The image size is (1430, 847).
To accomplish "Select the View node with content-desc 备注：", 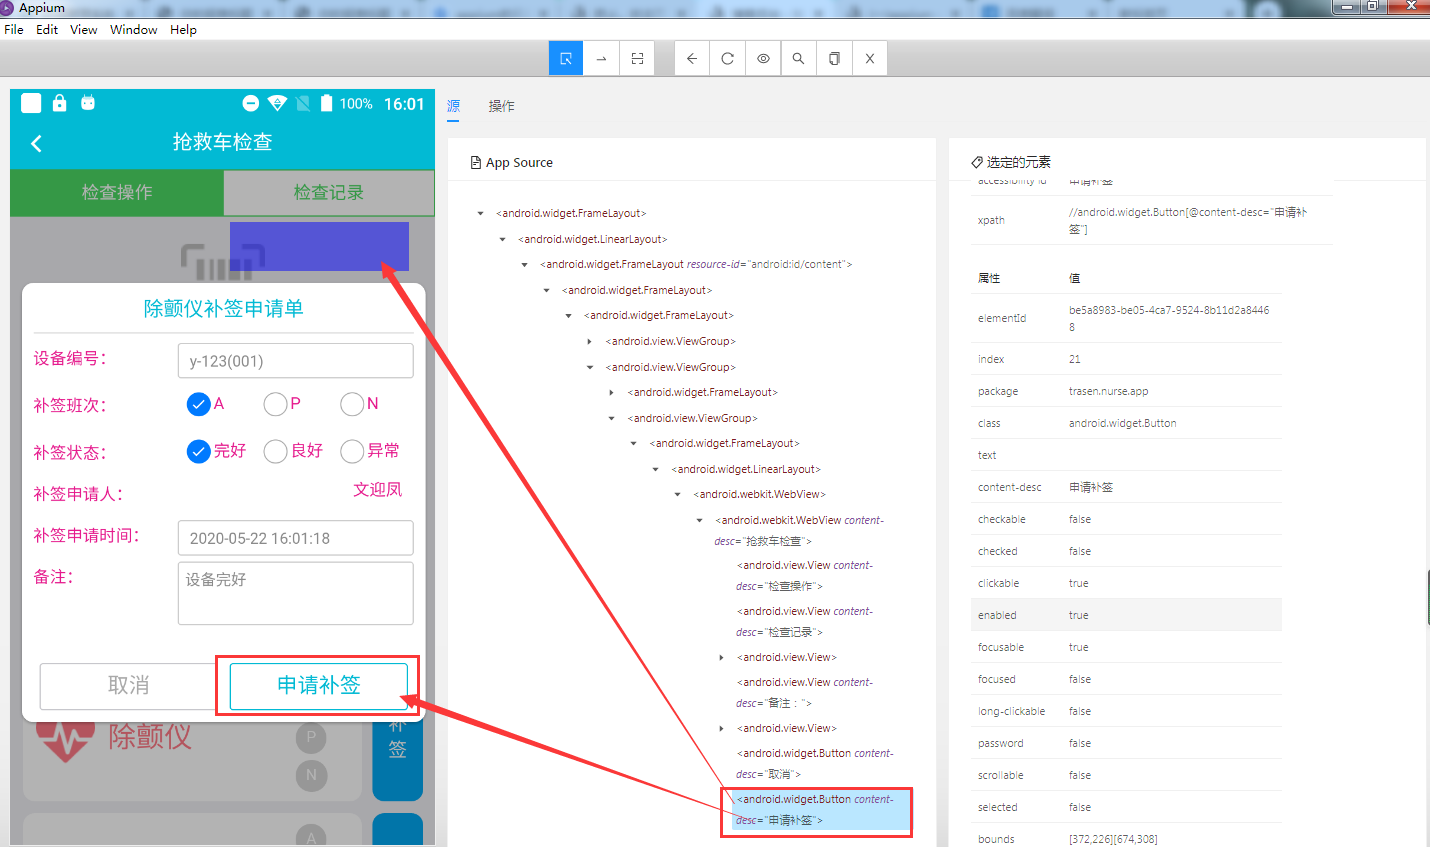I will point(805,693).
